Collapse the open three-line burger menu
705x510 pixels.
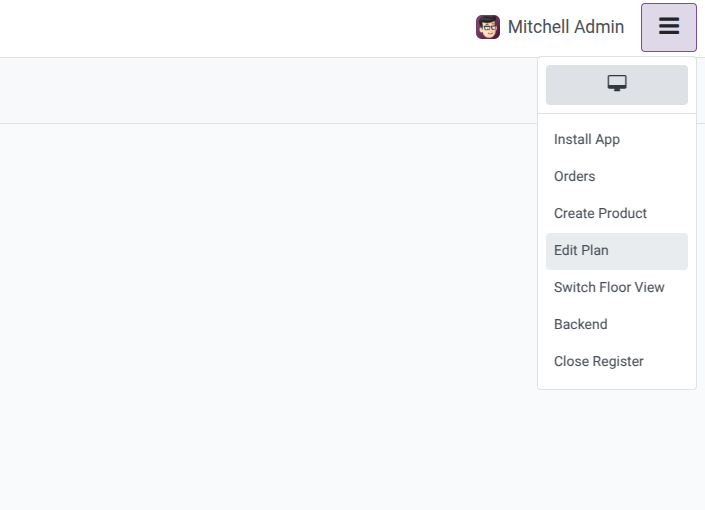pyautogui.click(x=668, y=27)
